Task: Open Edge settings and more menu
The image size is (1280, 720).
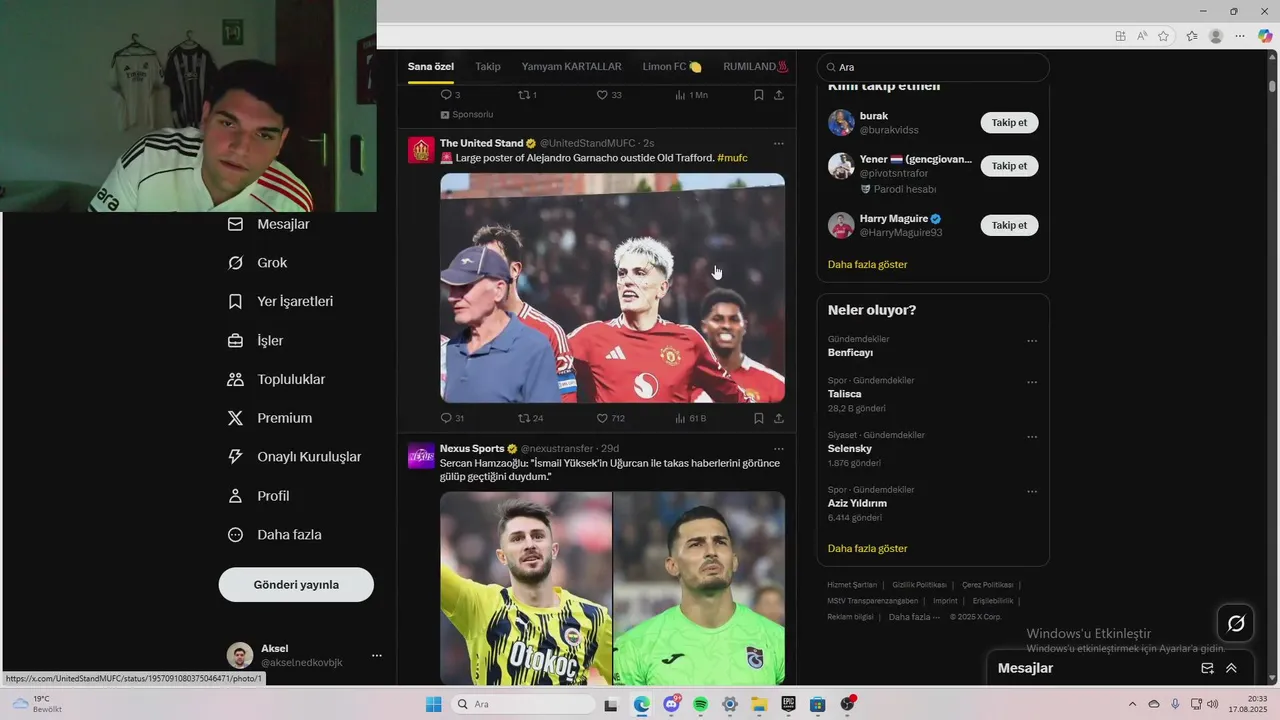Action: 1240,36
